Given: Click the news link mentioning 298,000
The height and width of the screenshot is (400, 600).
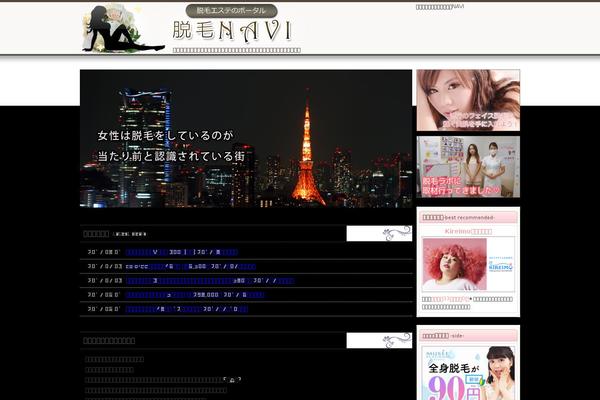Looking at the screenshot, I should [195, 295].
